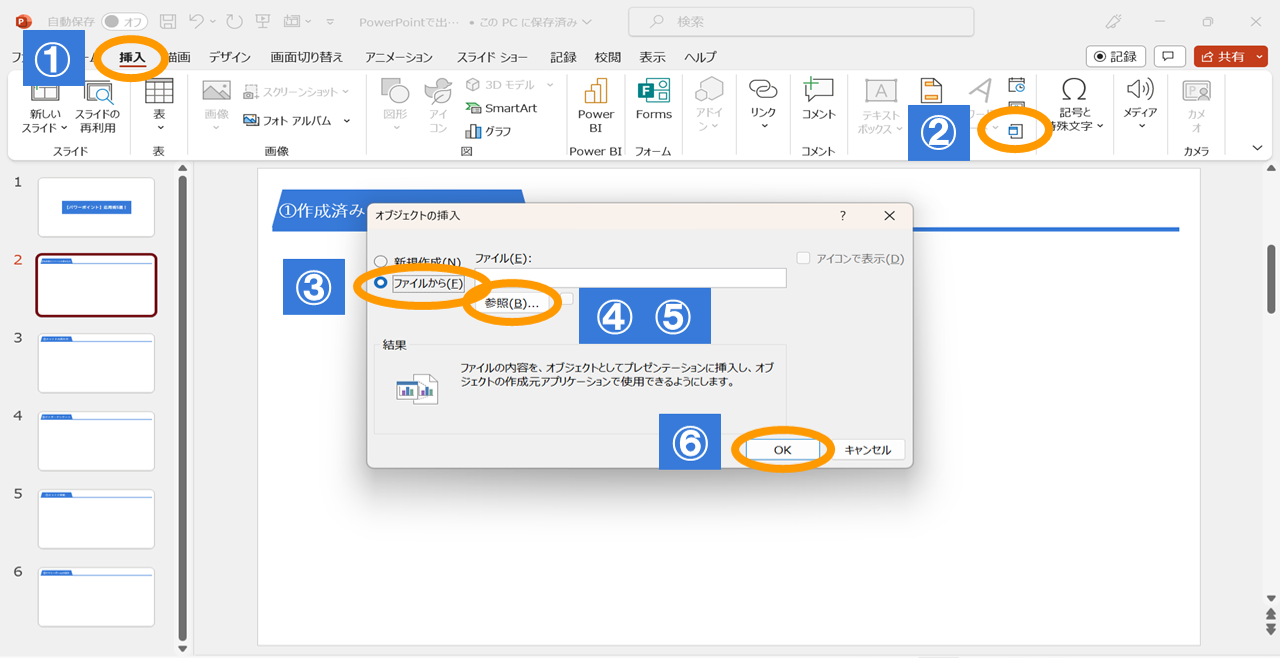Click the Coming Soon megaphone icon in title bar
Viewport: 1280px width, 658px height.
[x=1114, y=21]
